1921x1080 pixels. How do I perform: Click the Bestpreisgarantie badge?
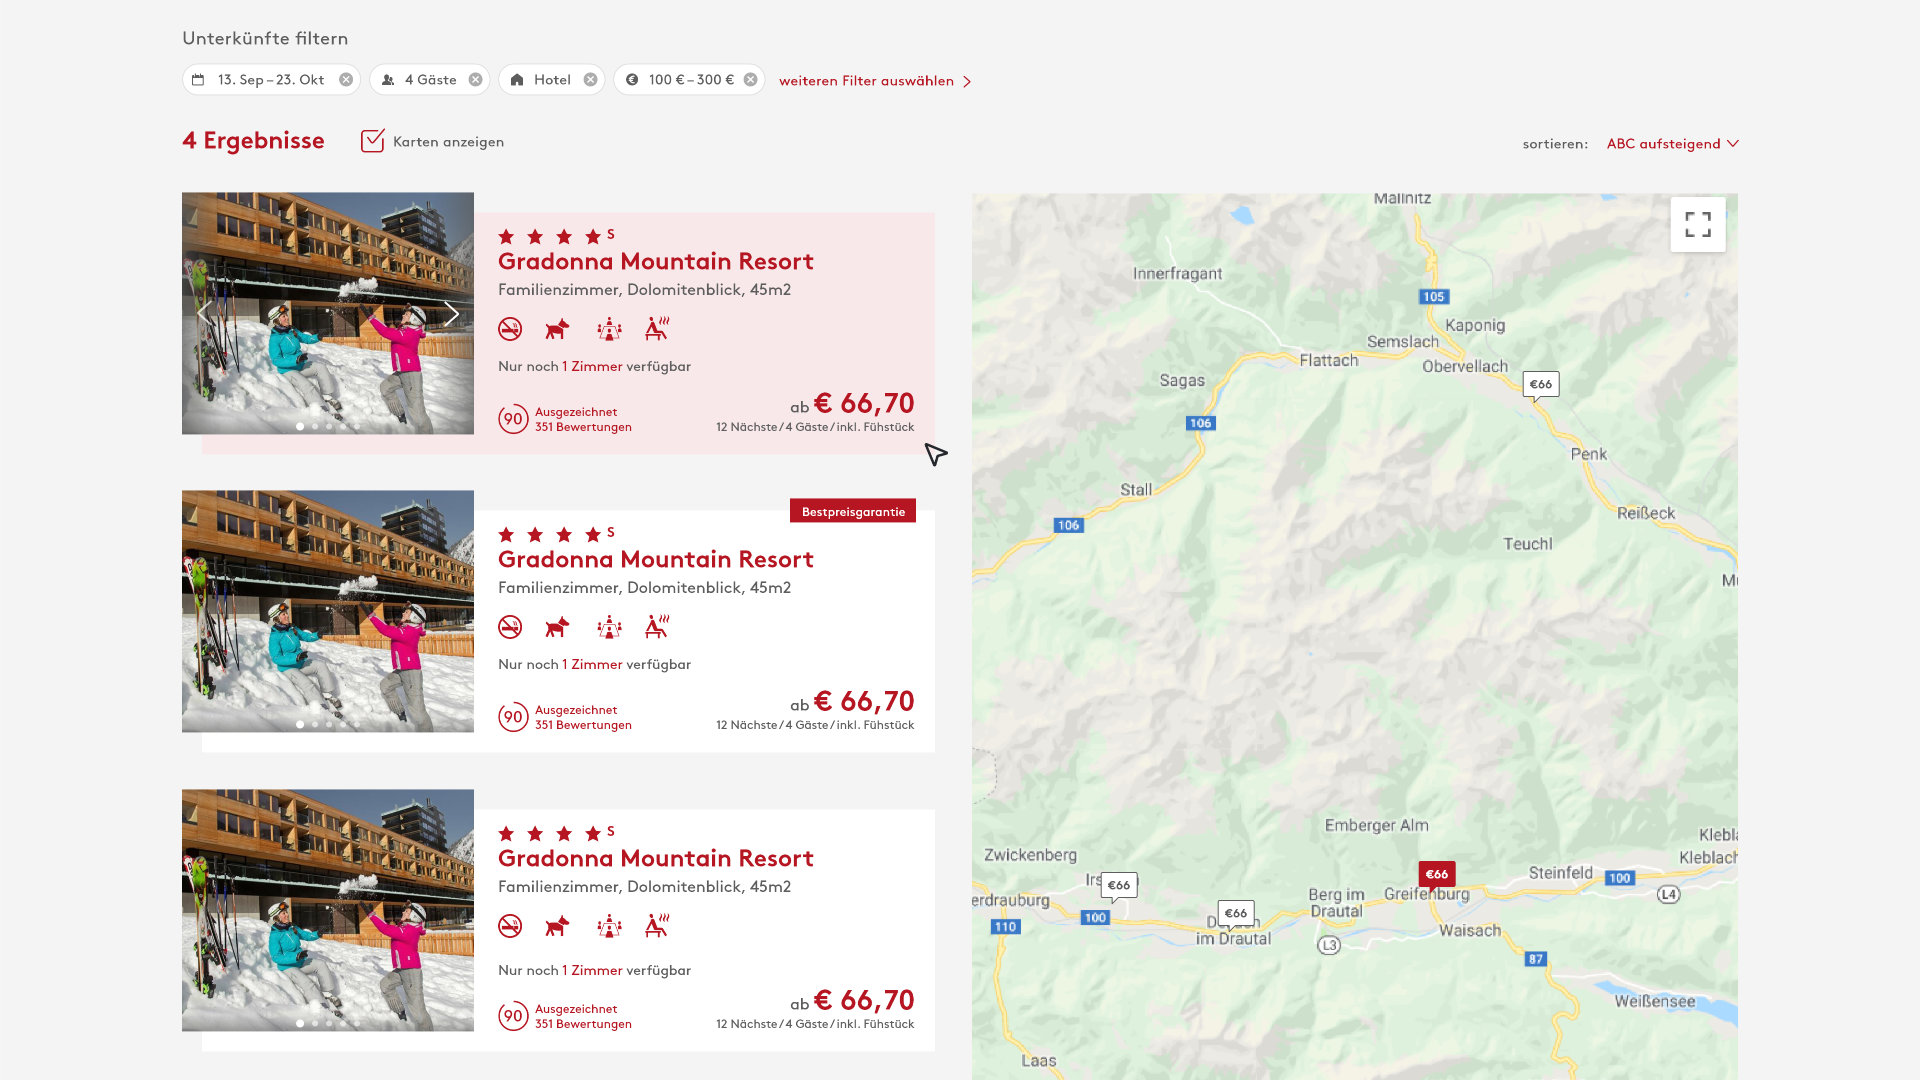point(852,512)
